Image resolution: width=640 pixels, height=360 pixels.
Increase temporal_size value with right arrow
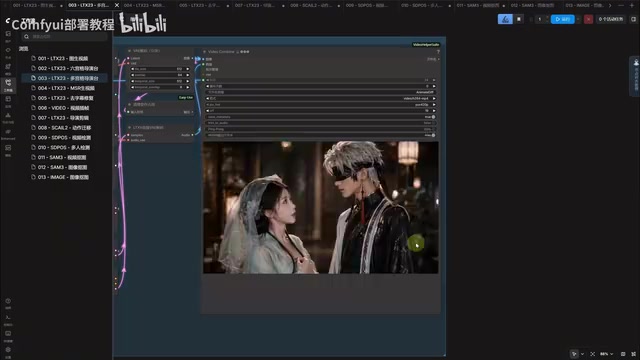pyautogui.click(x=188, y=81)
